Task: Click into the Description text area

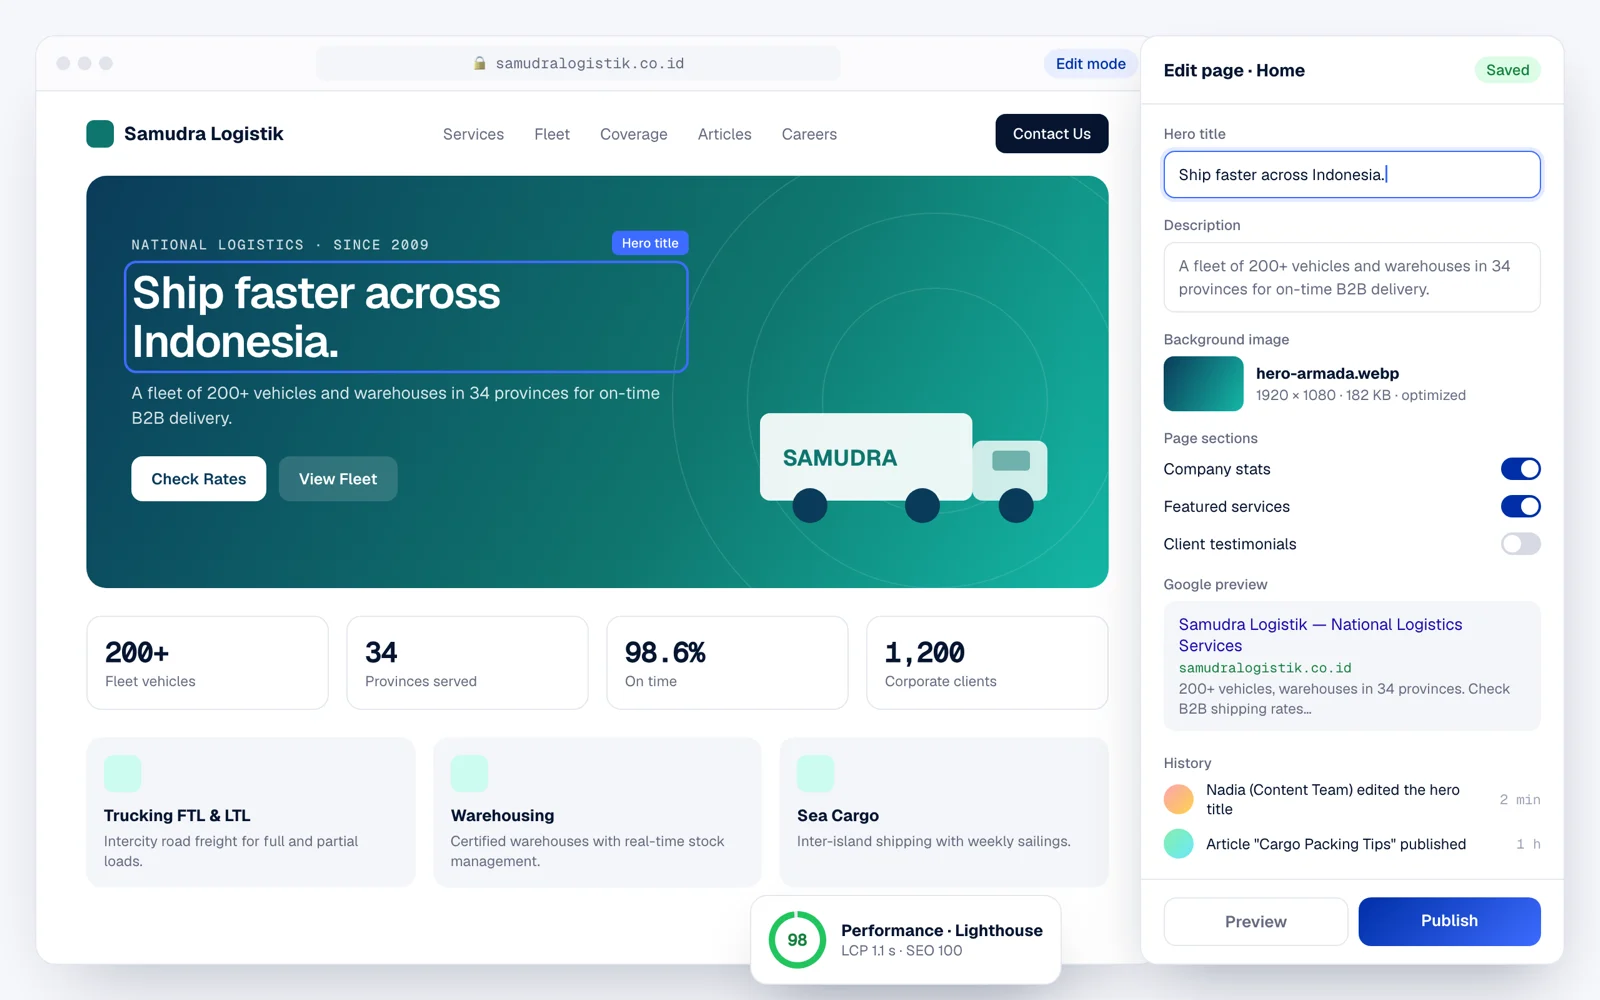Action: (1352, 278)
